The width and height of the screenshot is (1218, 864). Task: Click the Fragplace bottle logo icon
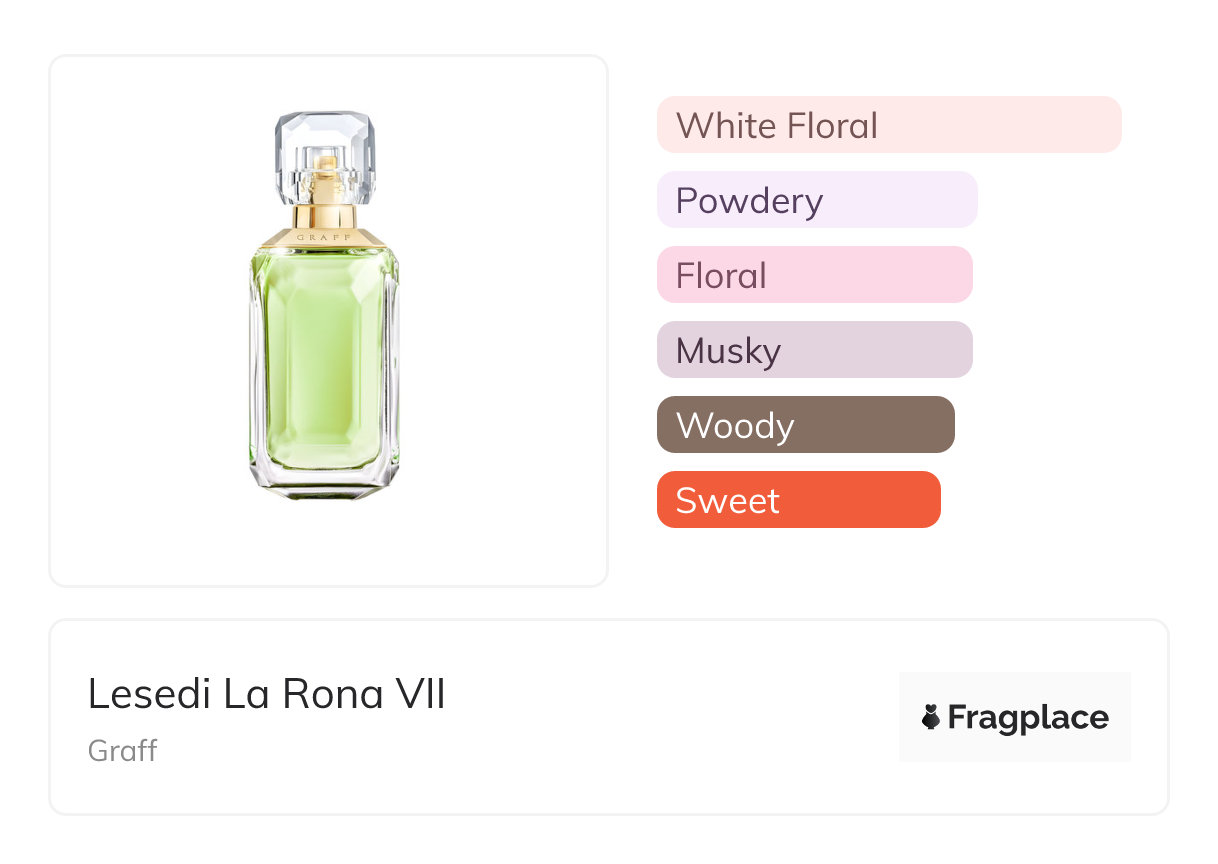pos(932,717)
